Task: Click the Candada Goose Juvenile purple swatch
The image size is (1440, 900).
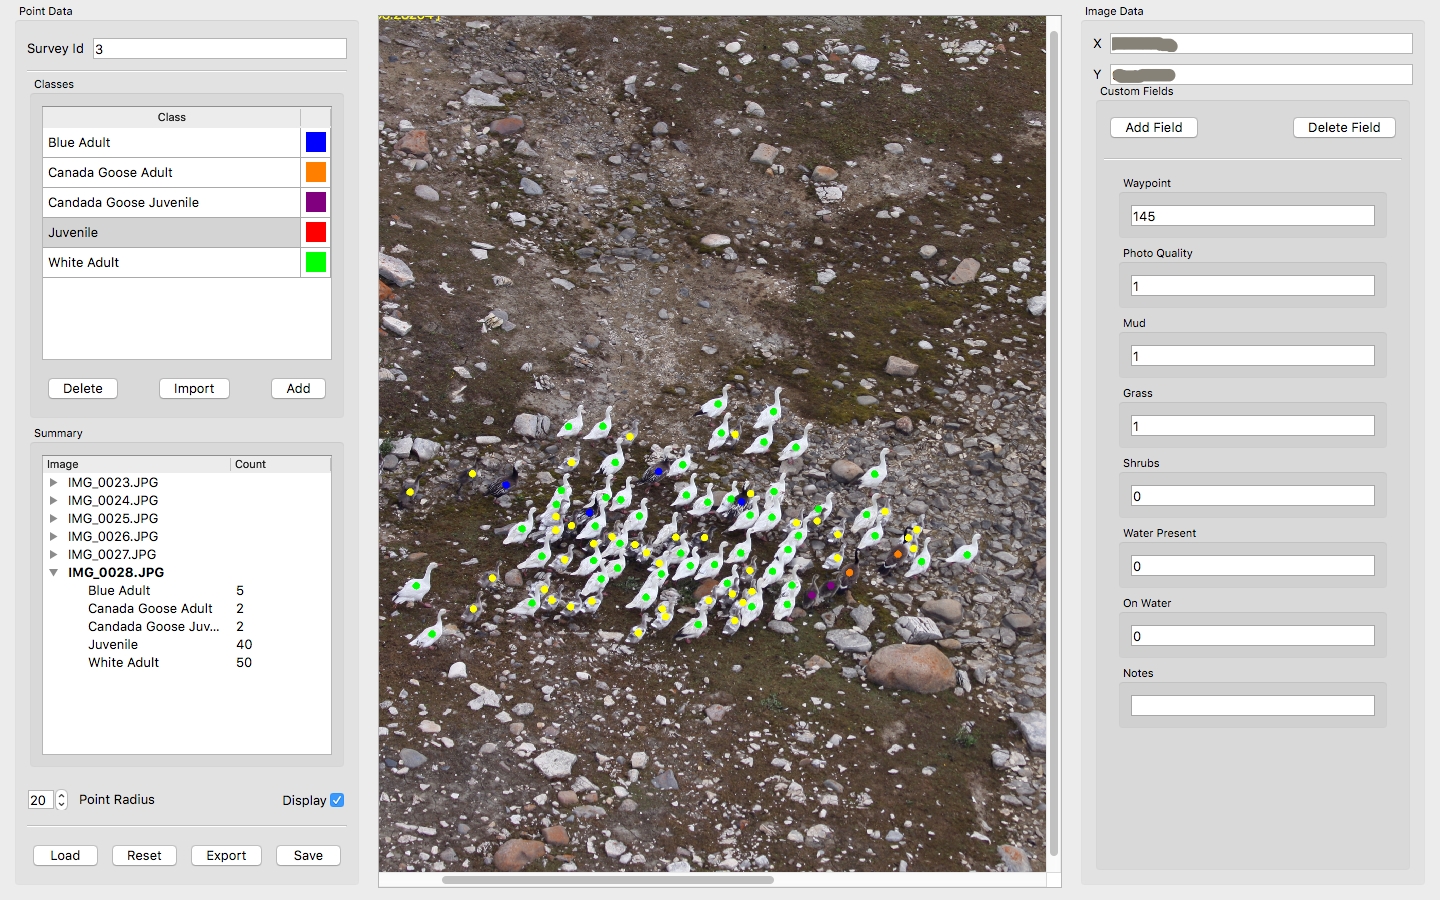Action: pos(316,202)
